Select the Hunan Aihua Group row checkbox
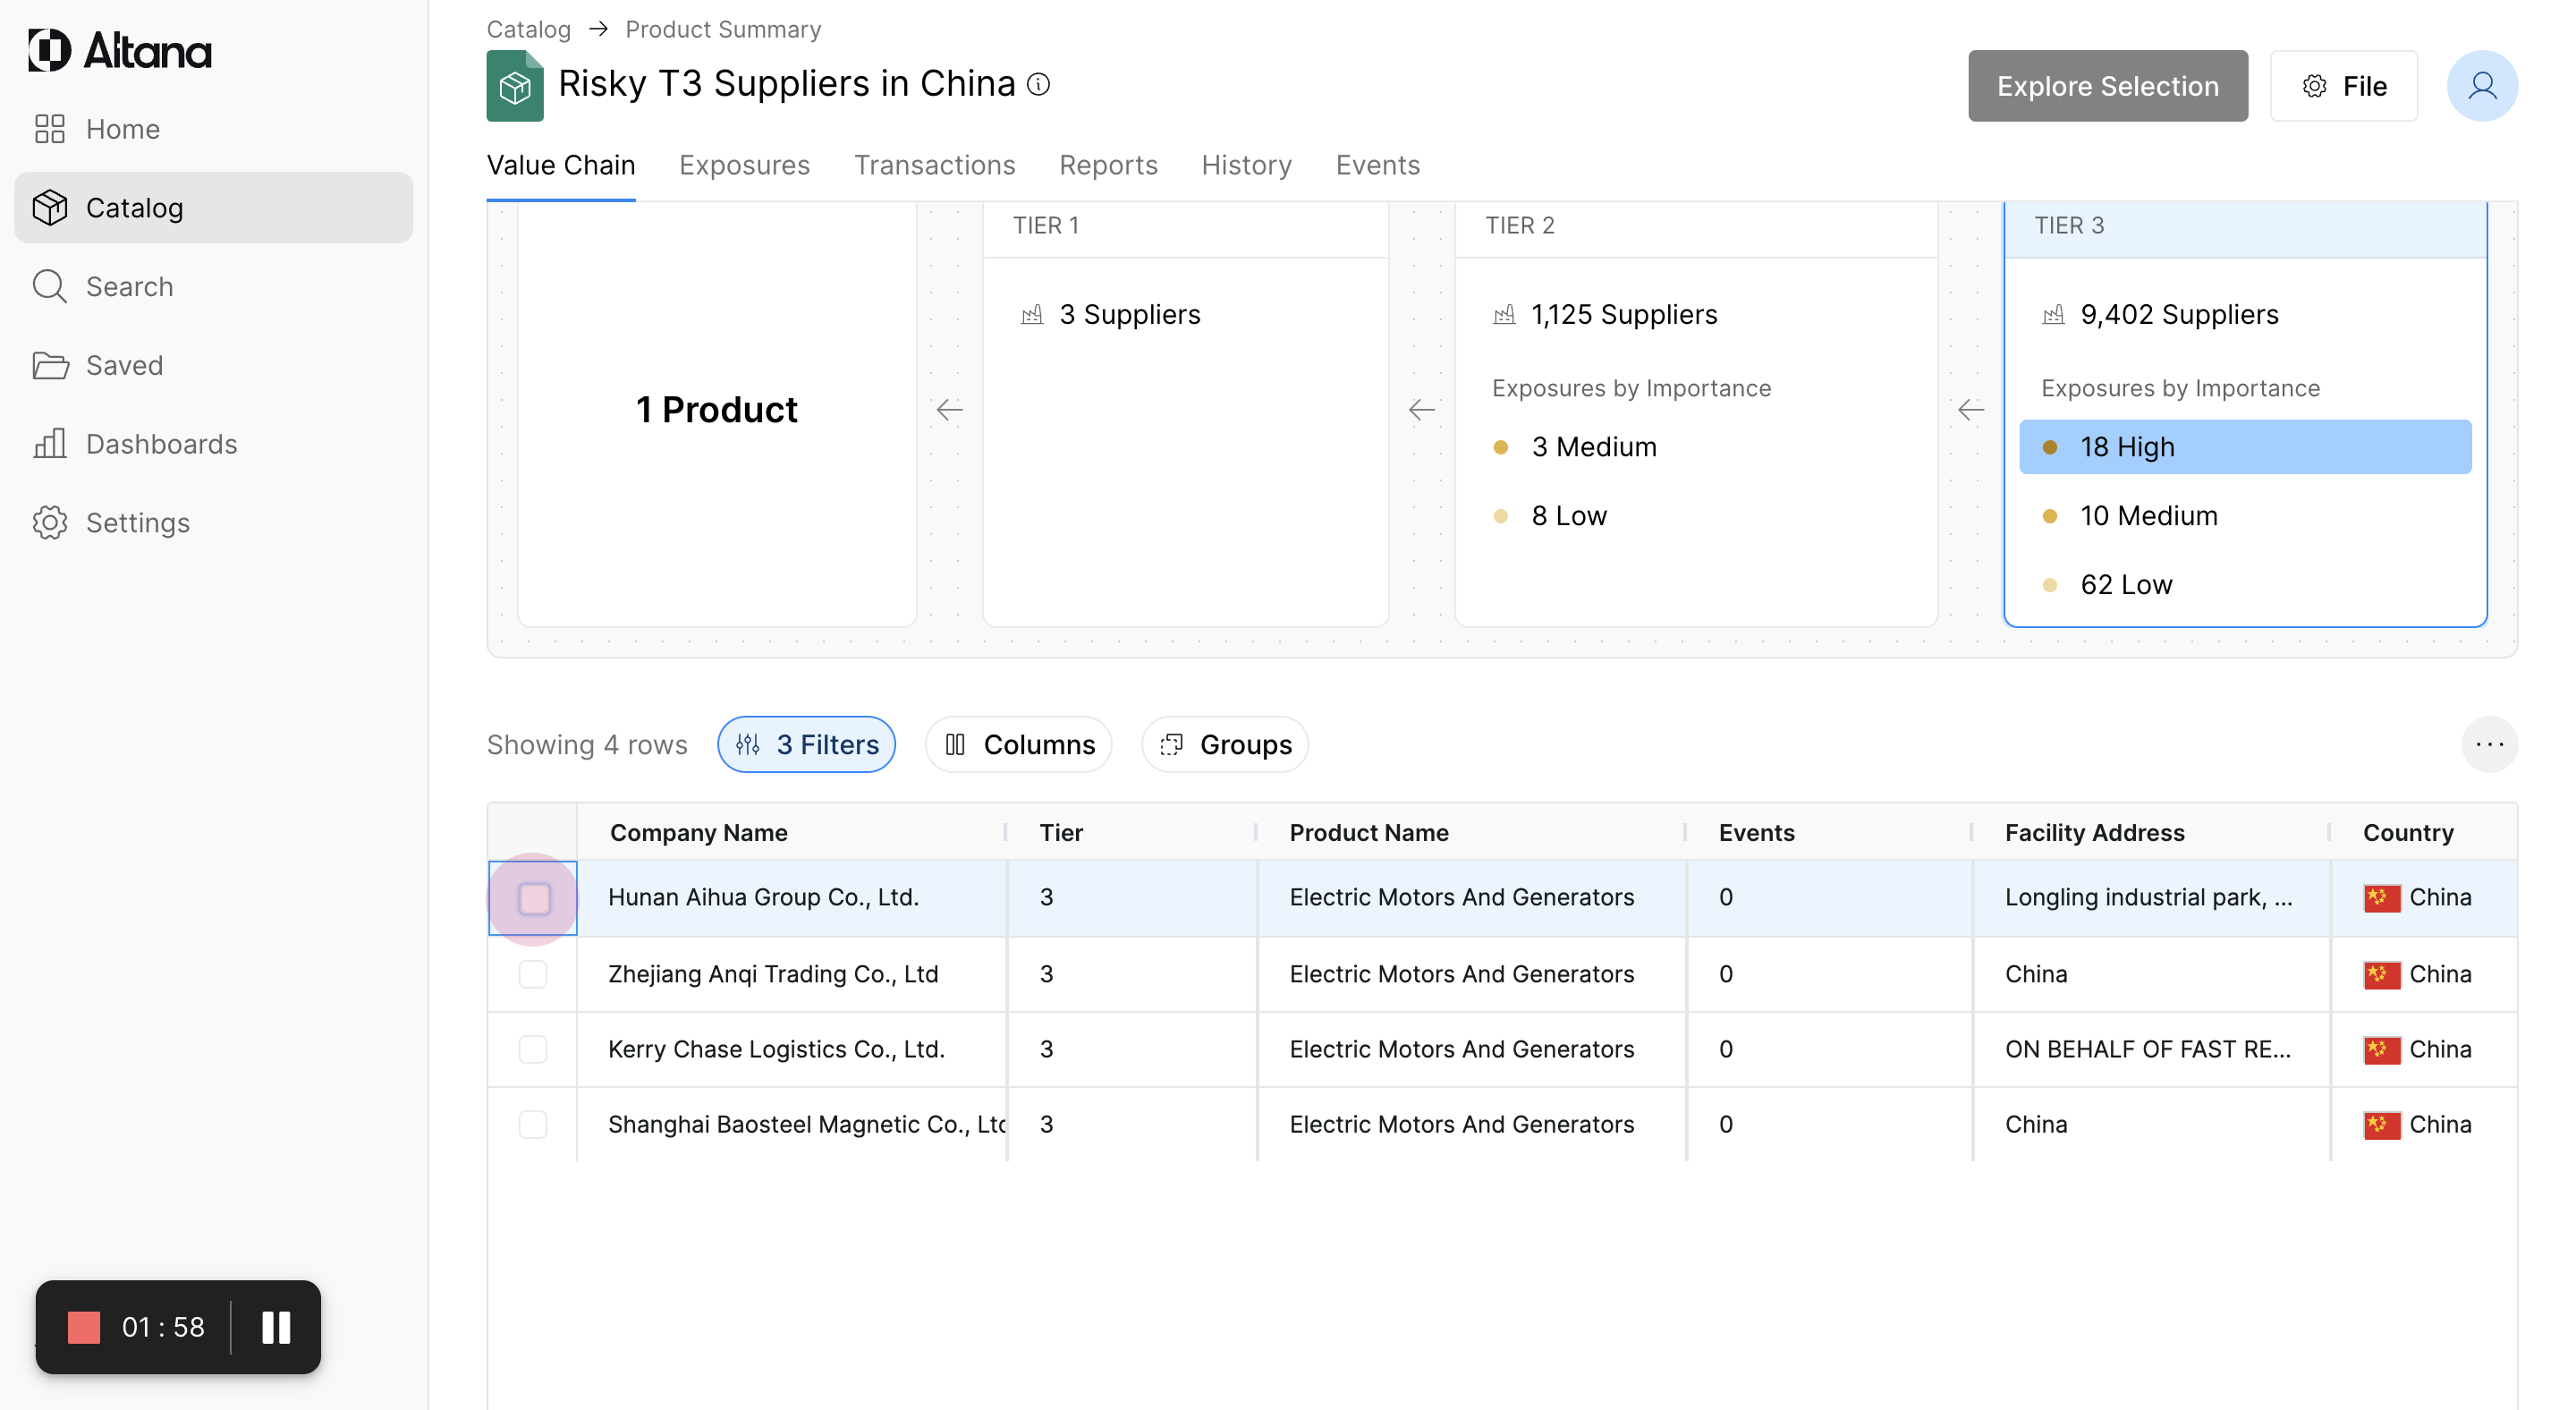This screenshot has width=2576, height=1410. [534, 898]
